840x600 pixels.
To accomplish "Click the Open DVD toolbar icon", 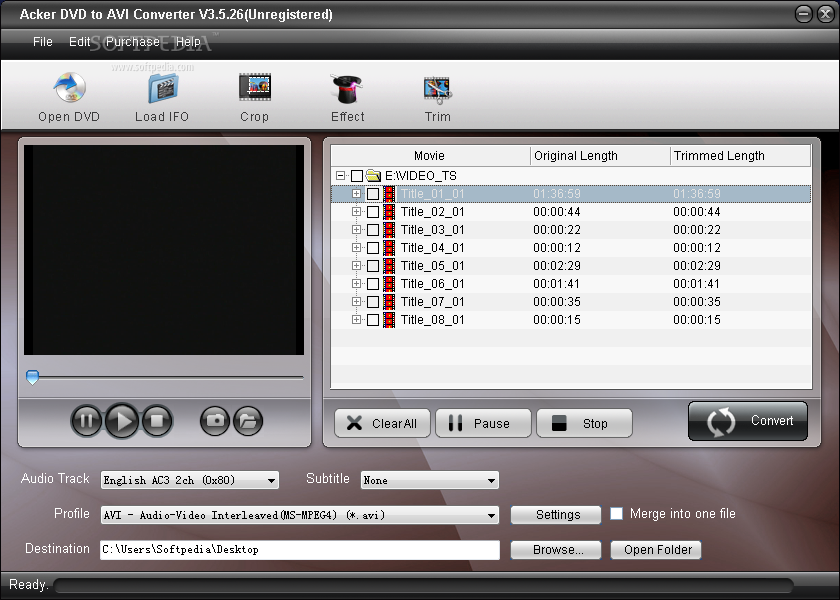I will [69, 87].
